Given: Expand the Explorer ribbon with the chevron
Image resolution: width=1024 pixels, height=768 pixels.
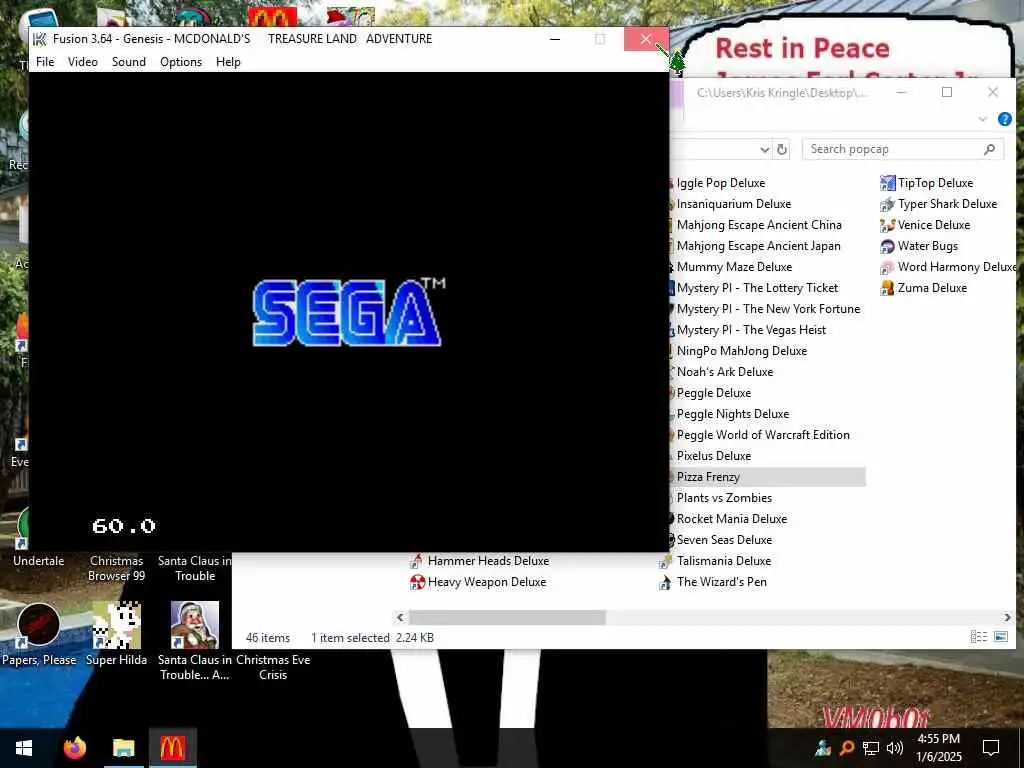Looking at the screenshot, I should tap(983, 119).
